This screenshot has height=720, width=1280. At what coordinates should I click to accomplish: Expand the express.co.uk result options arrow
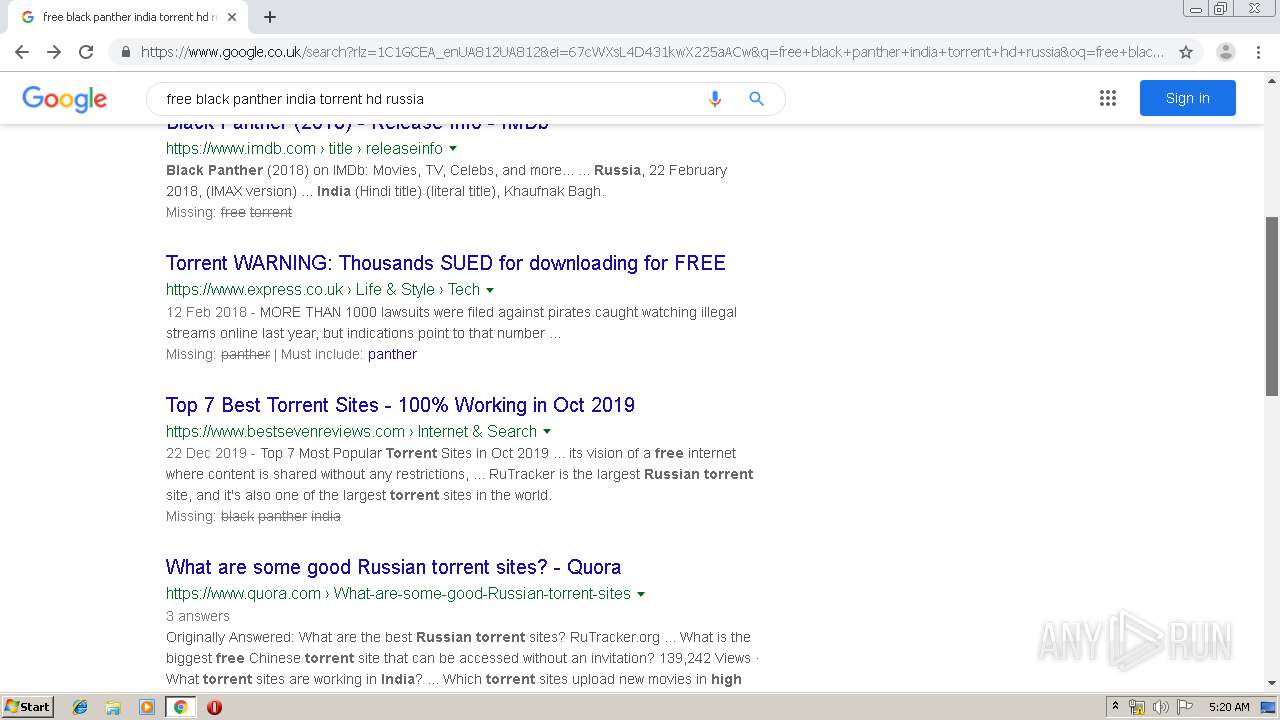[x=490, y=290]
